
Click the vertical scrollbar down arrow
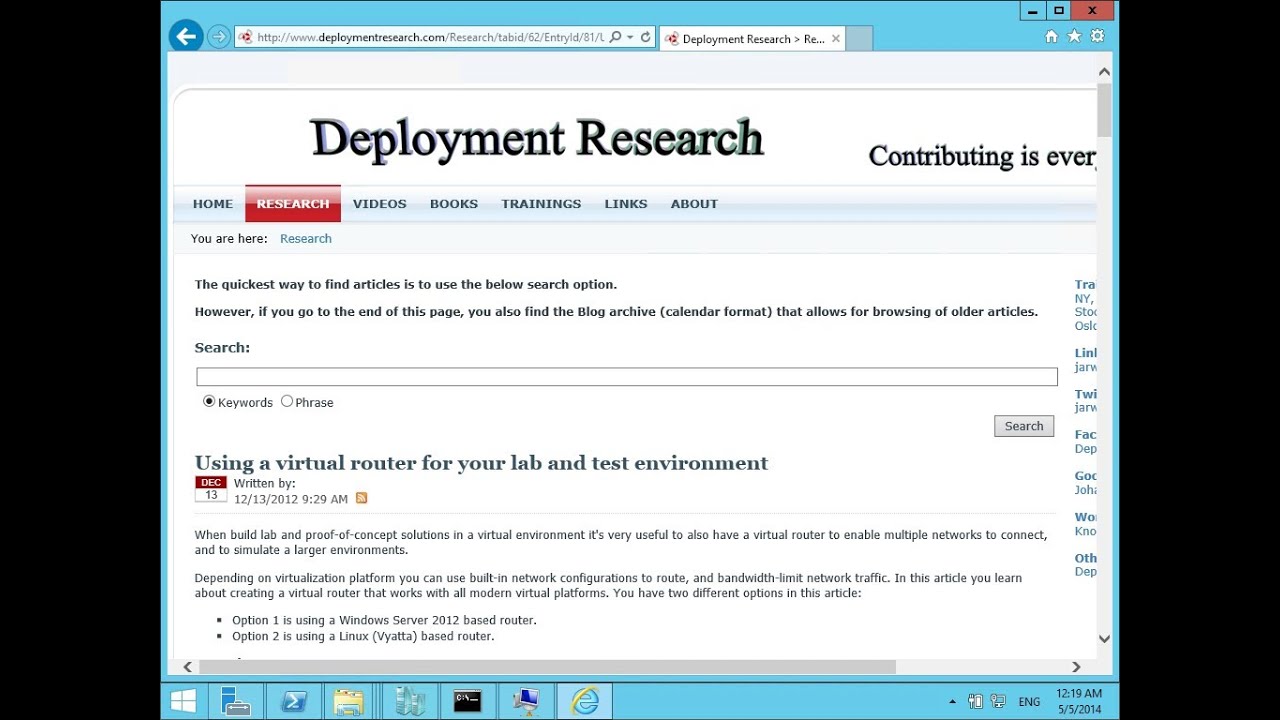tap(1104, 638)
